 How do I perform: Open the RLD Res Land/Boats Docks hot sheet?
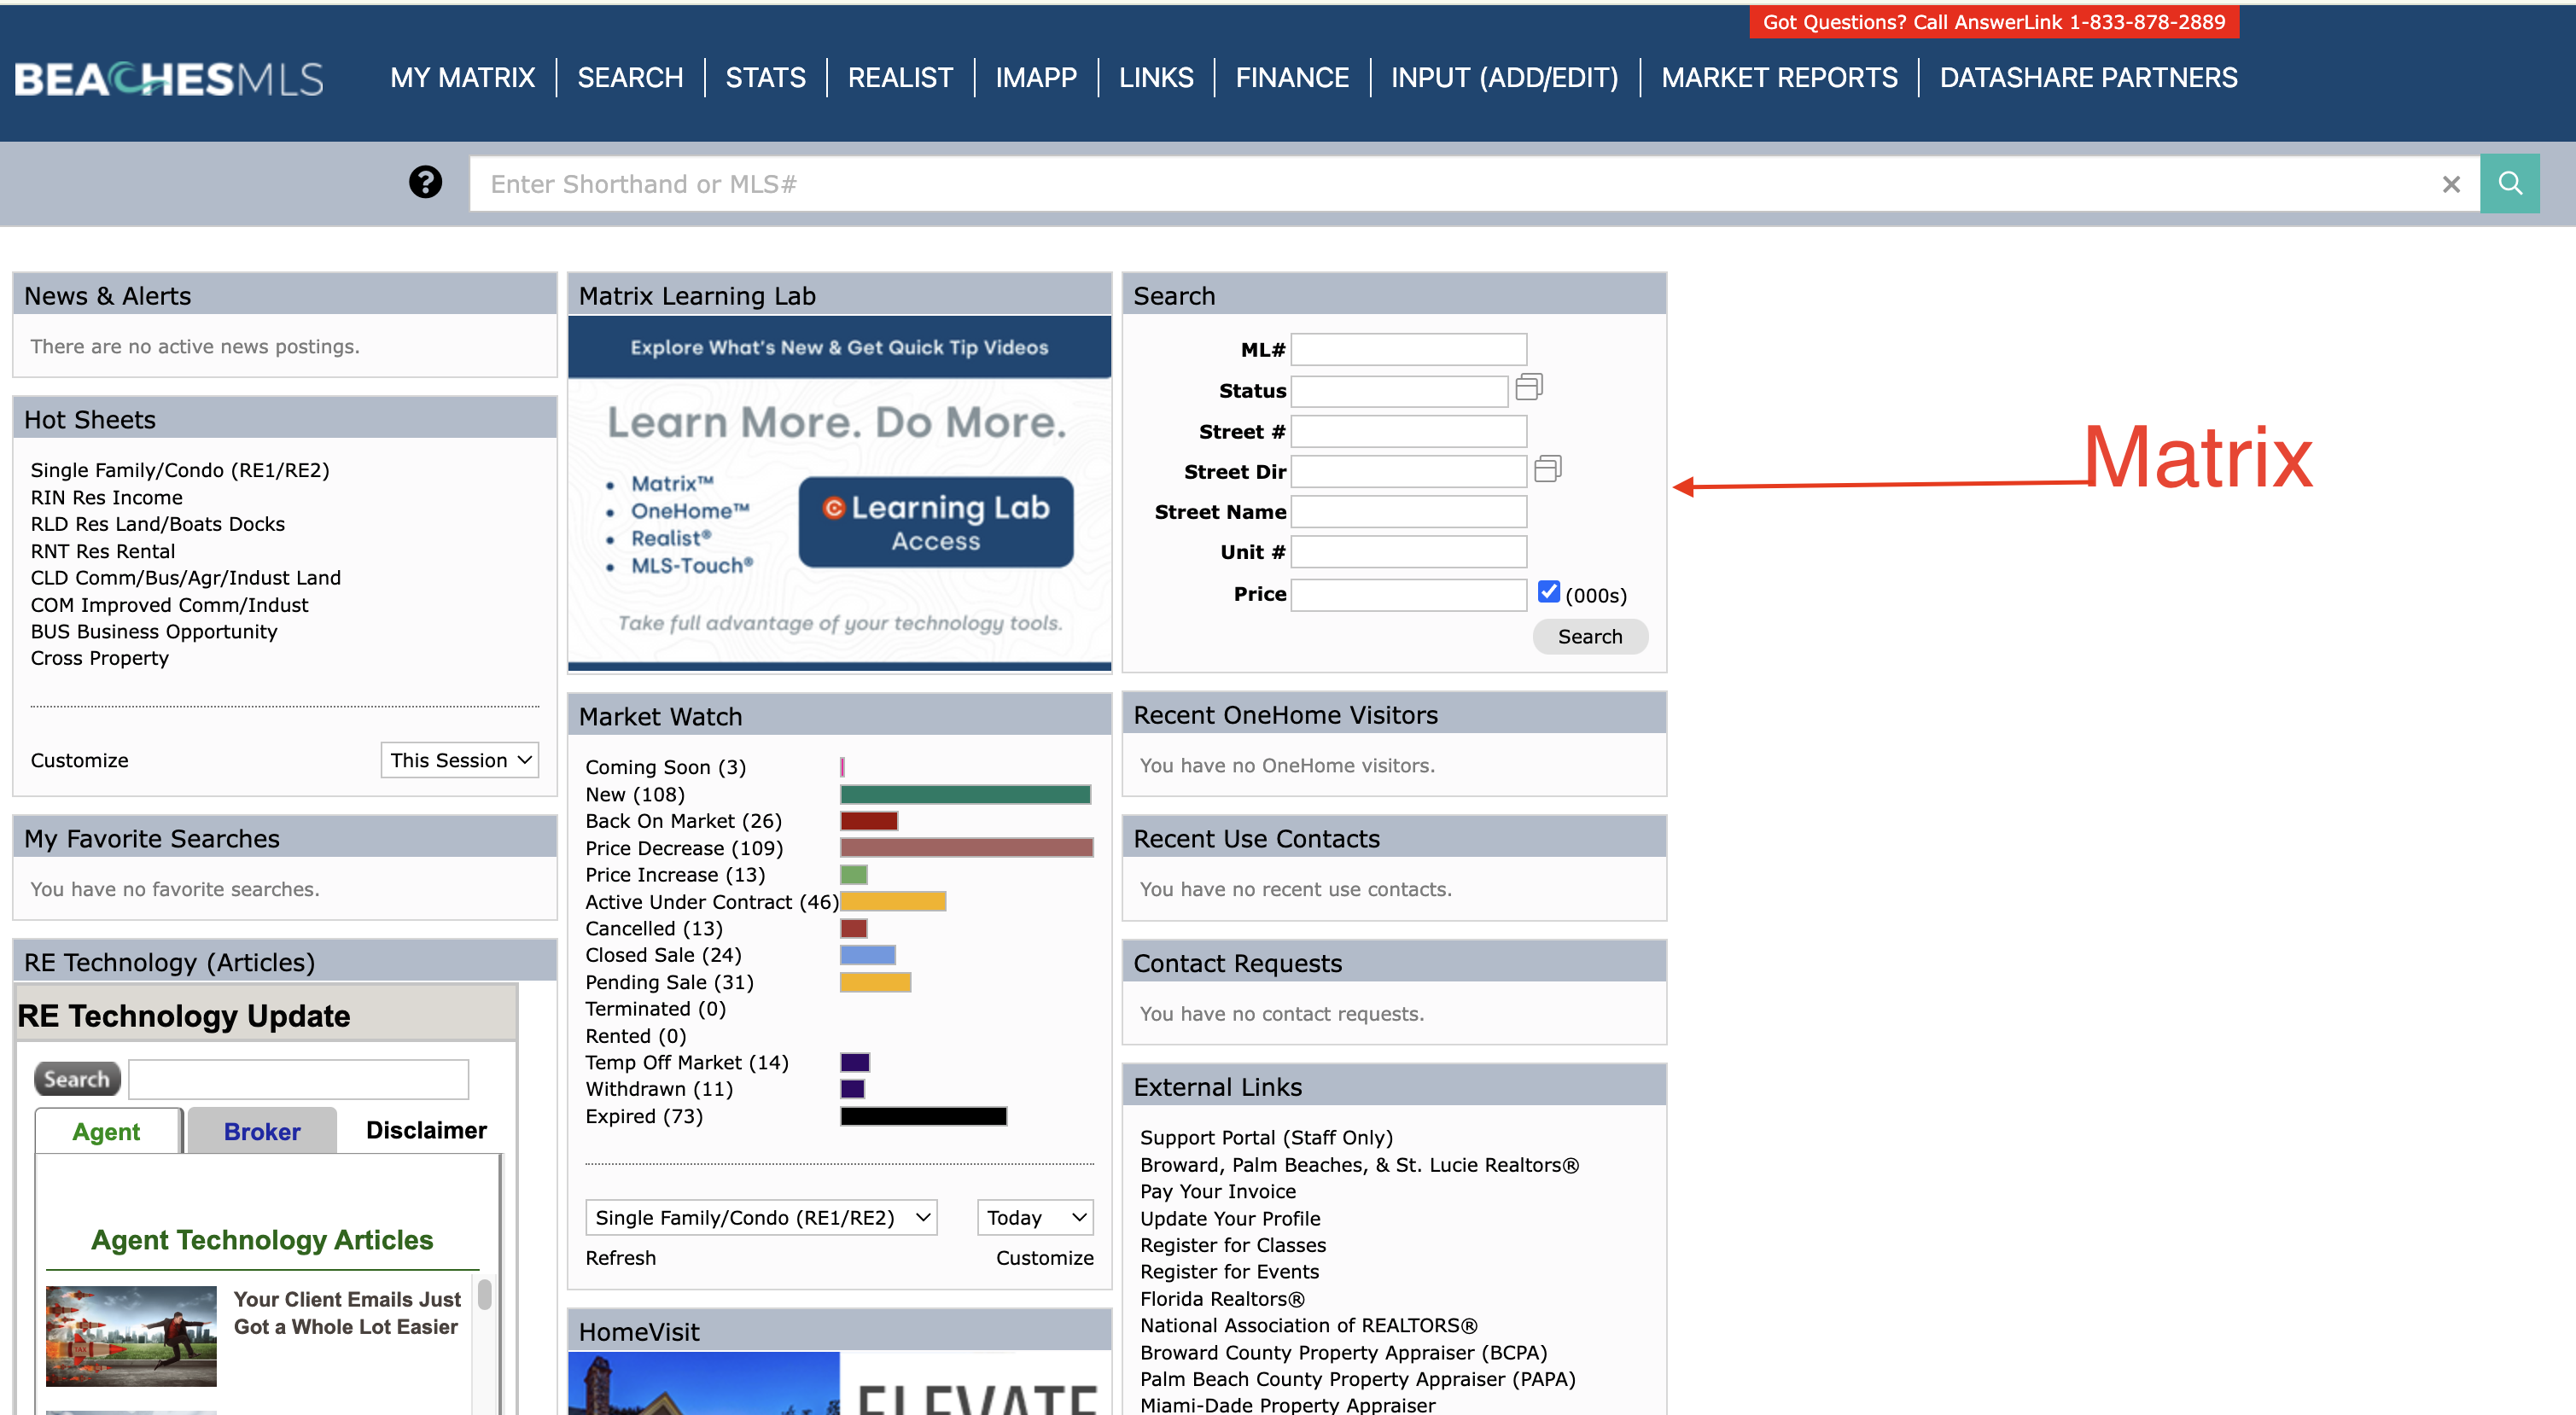158,524
